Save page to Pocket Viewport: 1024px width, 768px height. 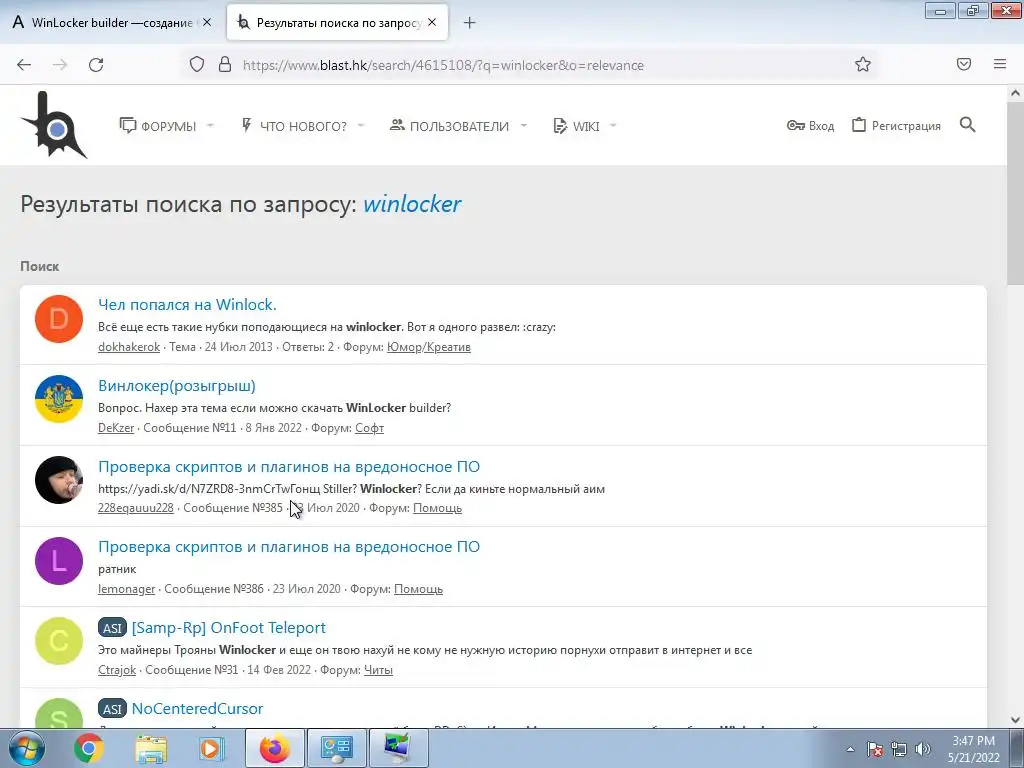tap(964, 64)
